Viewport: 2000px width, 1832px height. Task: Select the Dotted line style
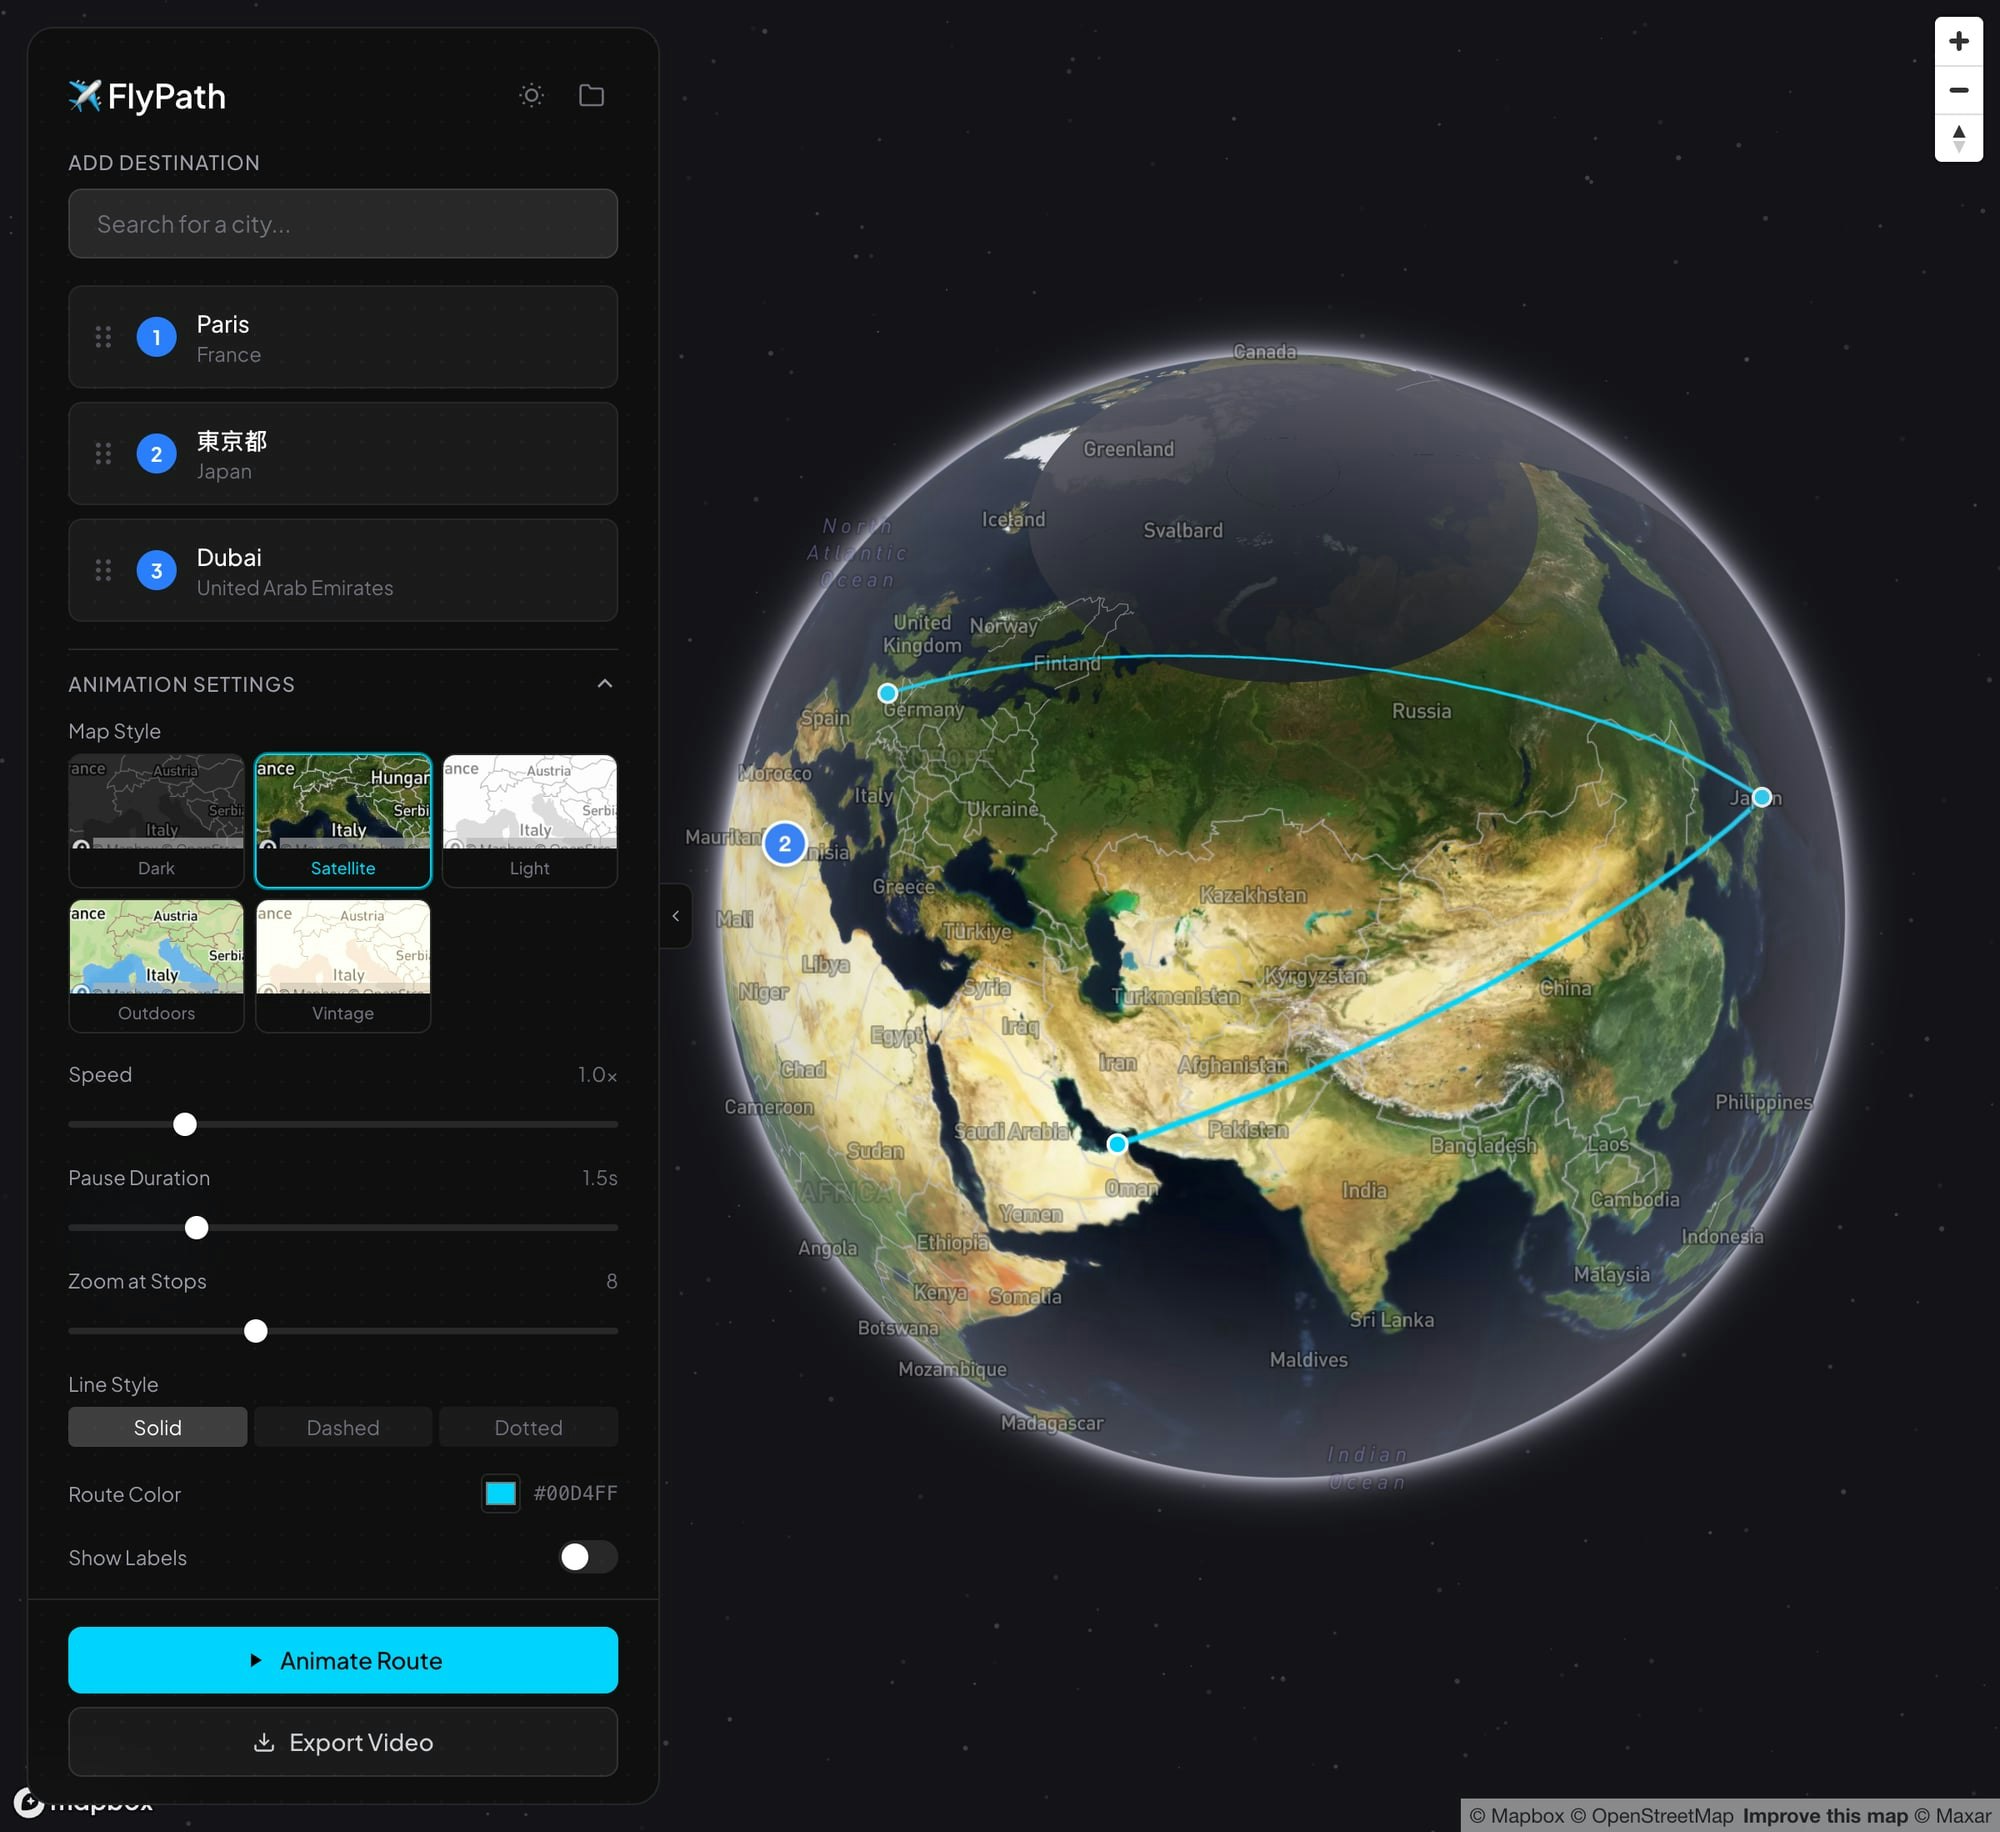click(x=527, y=1427)
